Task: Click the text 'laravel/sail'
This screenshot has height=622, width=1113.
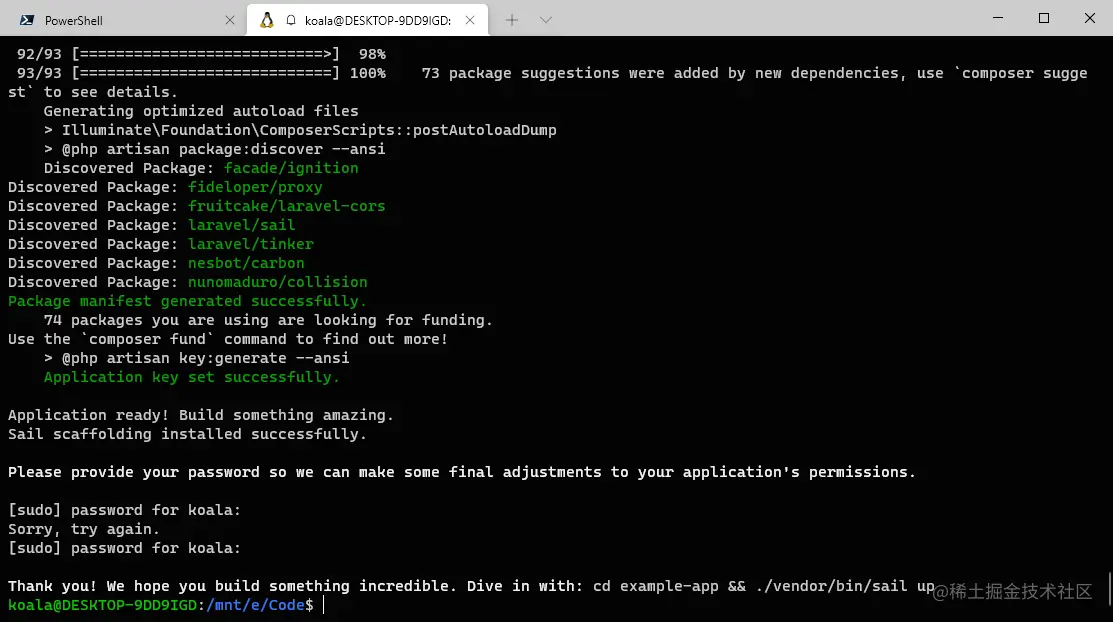Action: [x=241, y=225]
